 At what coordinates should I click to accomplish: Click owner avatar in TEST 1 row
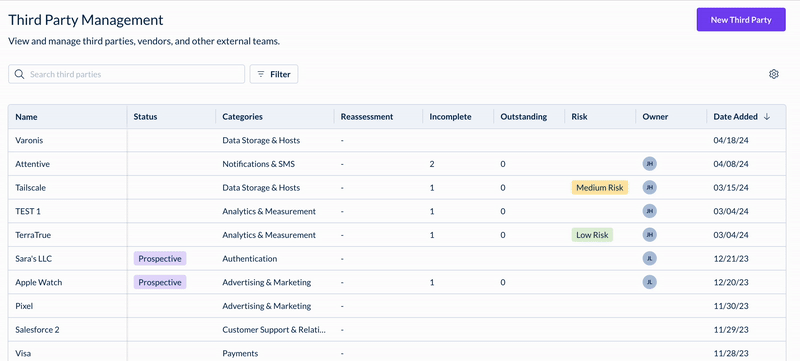[x=649, y=211]
